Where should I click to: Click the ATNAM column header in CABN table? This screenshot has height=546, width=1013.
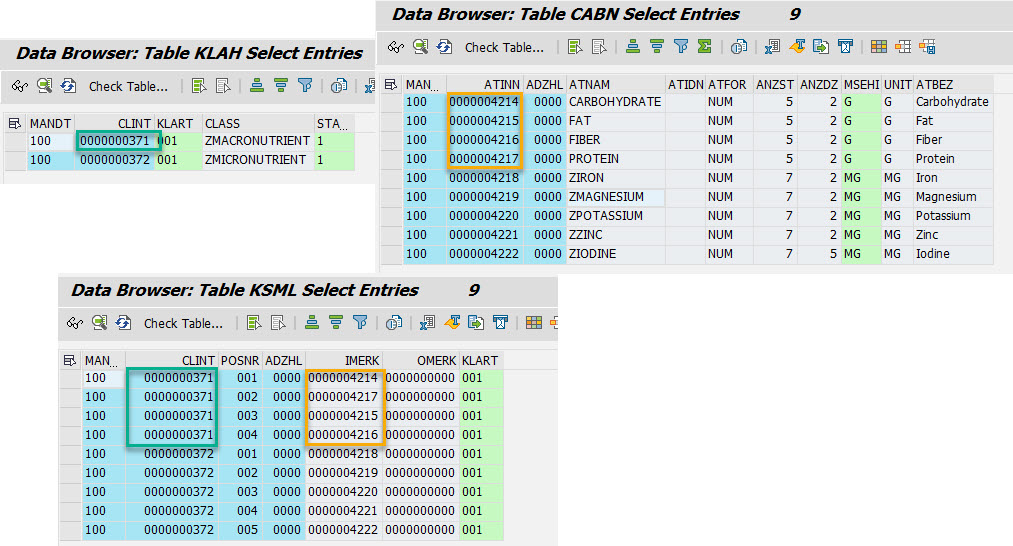tap(616, 85)
